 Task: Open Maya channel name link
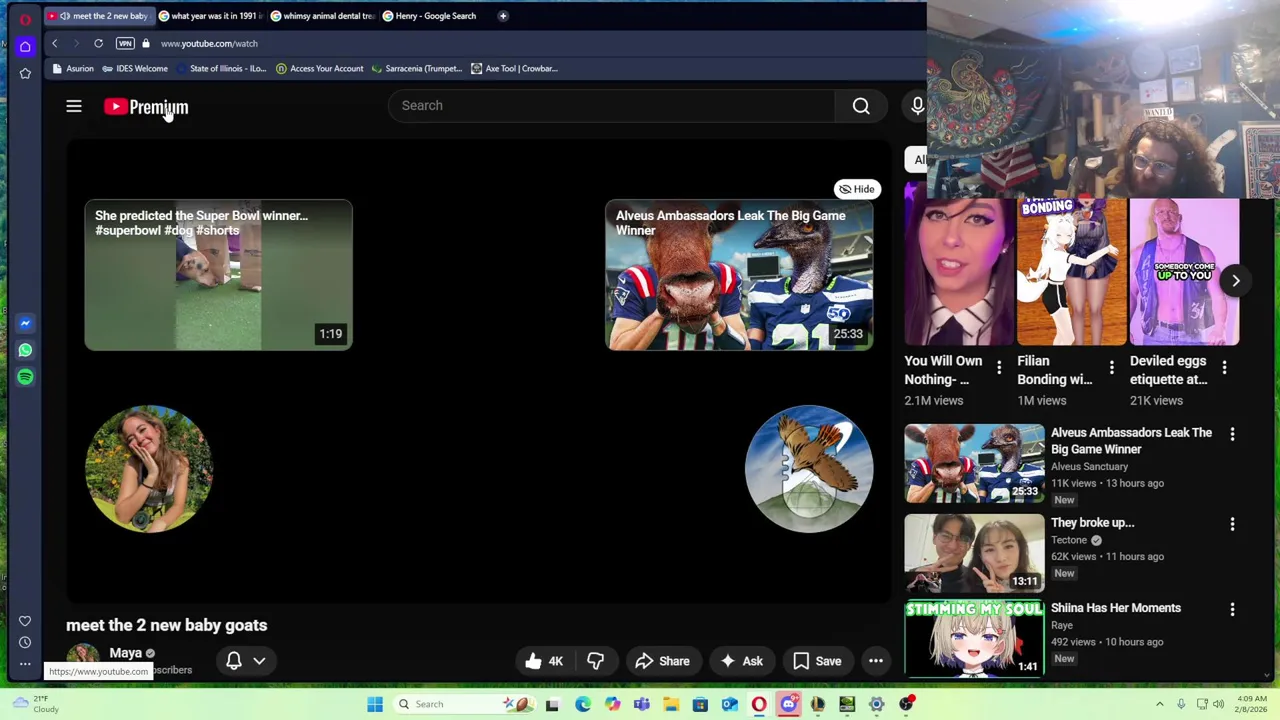click(x=126, y=653)
